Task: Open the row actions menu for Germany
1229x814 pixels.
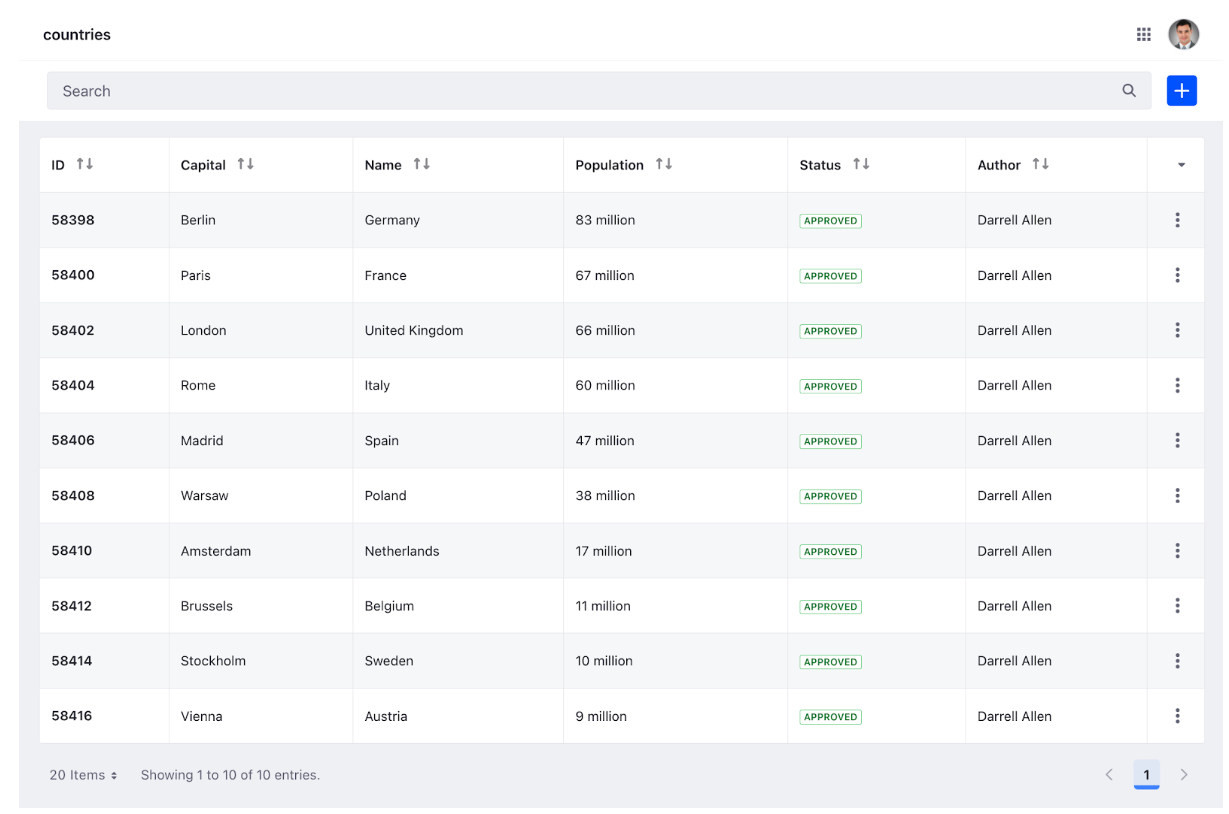Action: point(1177,220)
